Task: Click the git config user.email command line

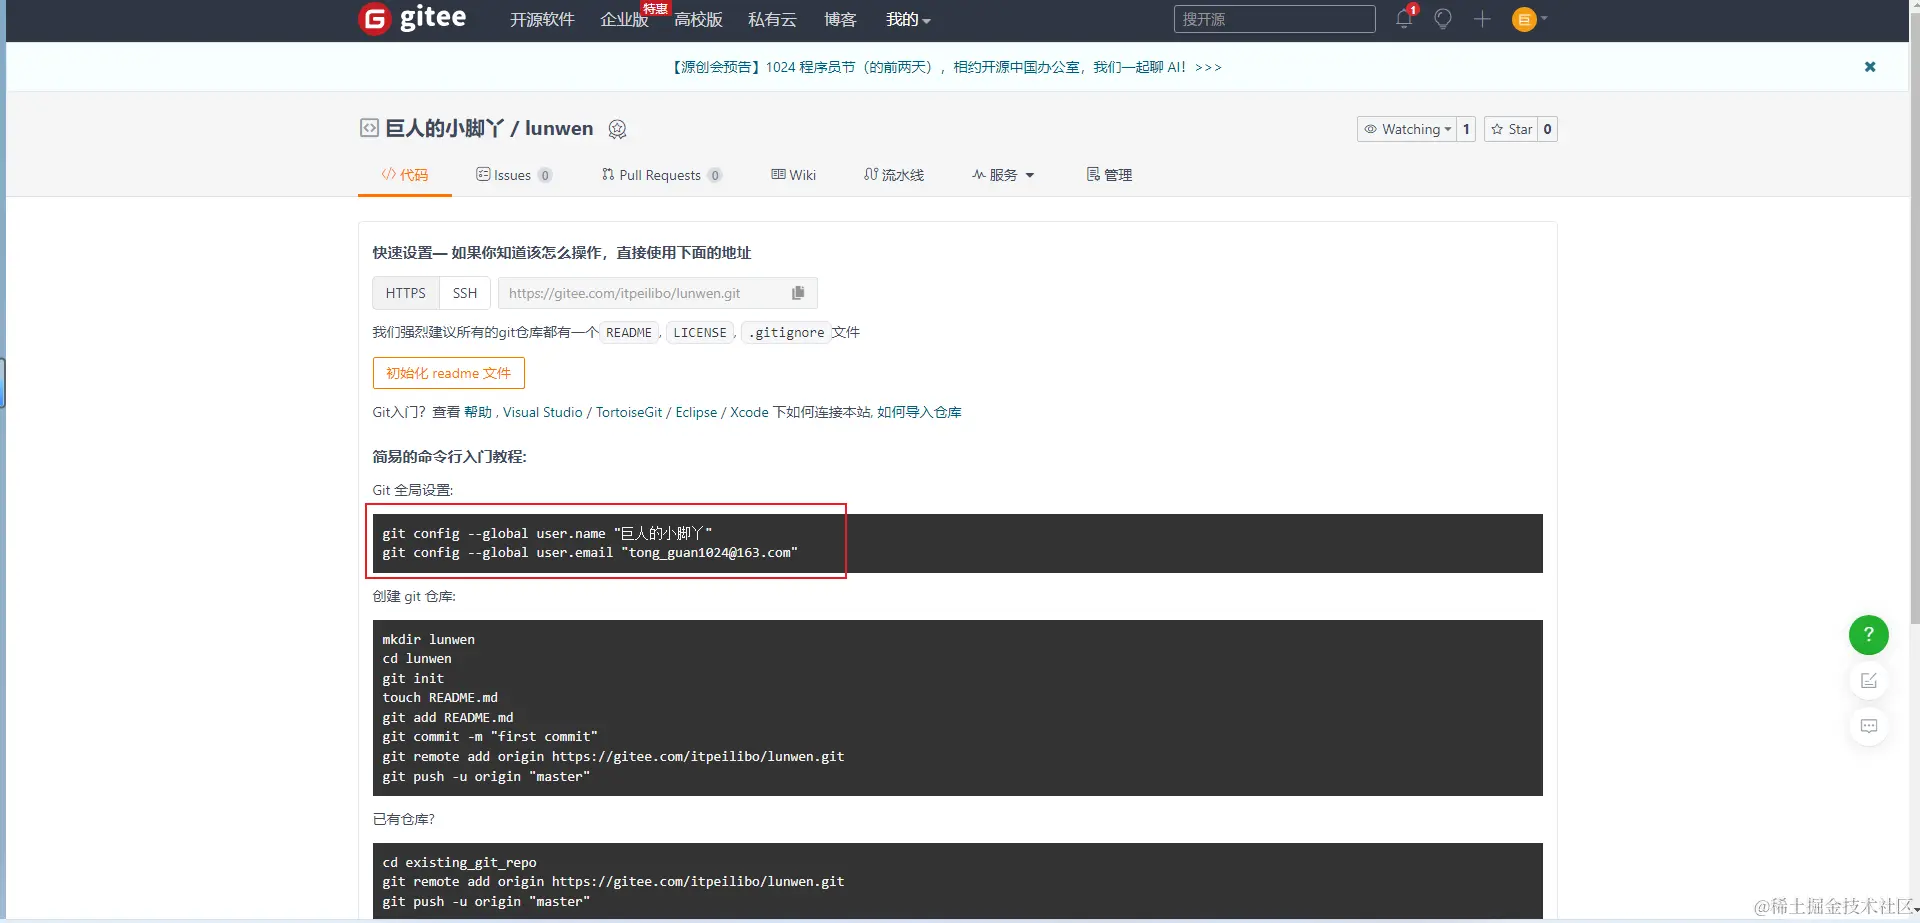Action: tap(590, 552)
